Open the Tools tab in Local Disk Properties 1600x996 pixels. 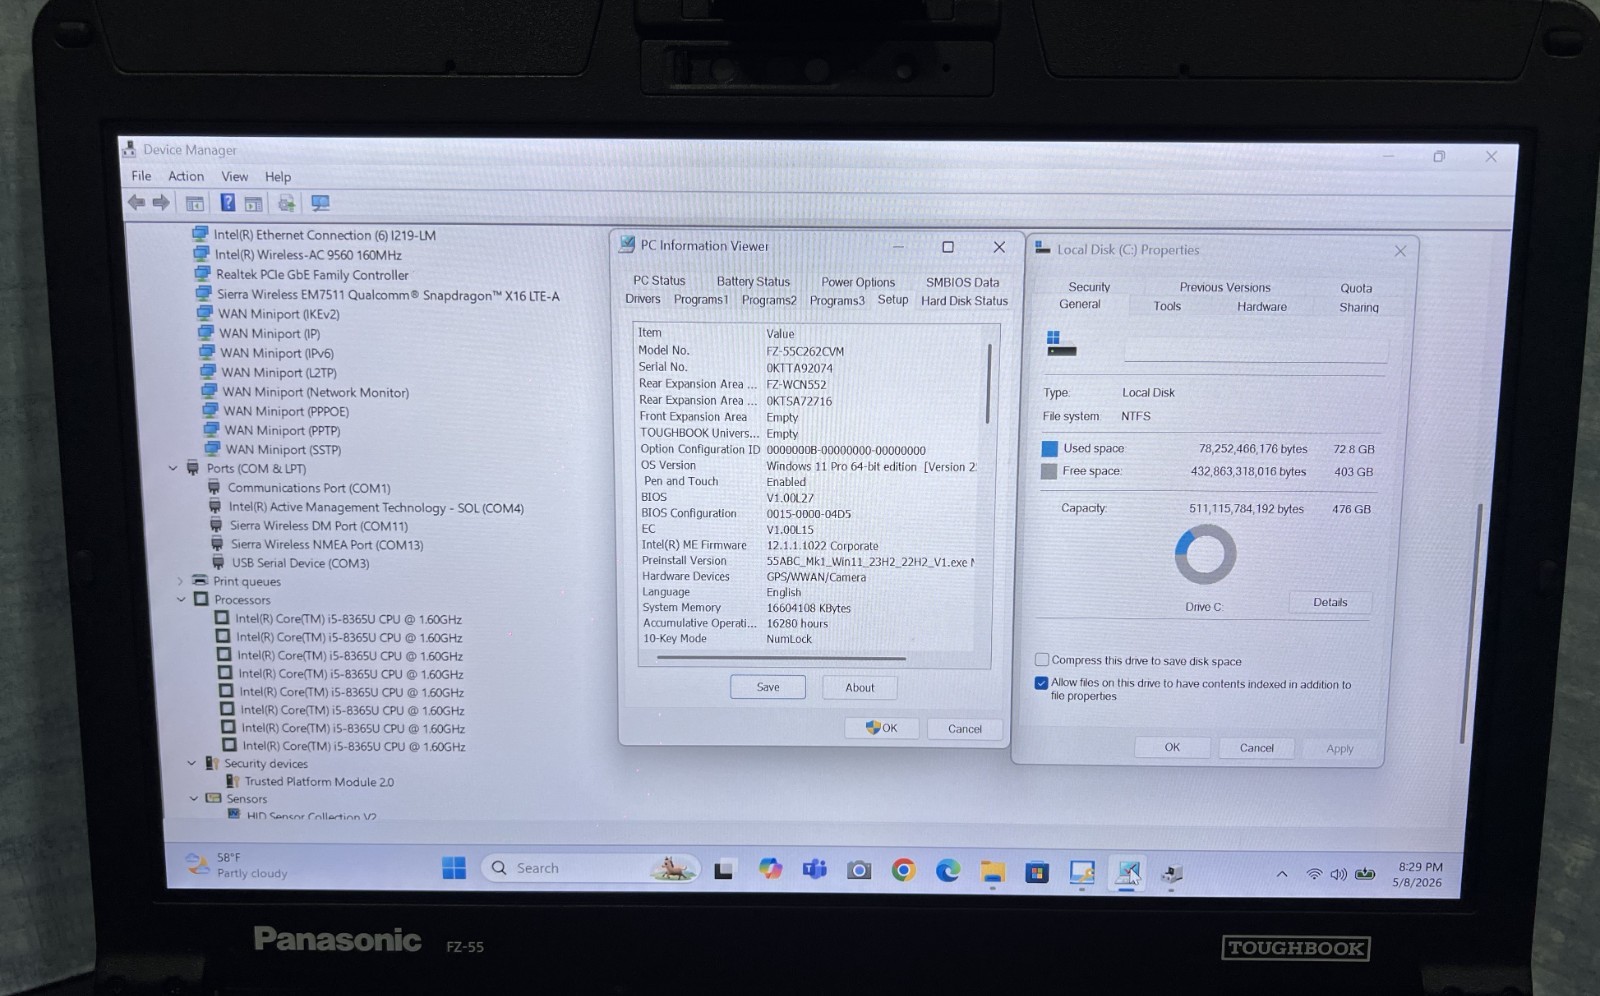[1167, 306]
